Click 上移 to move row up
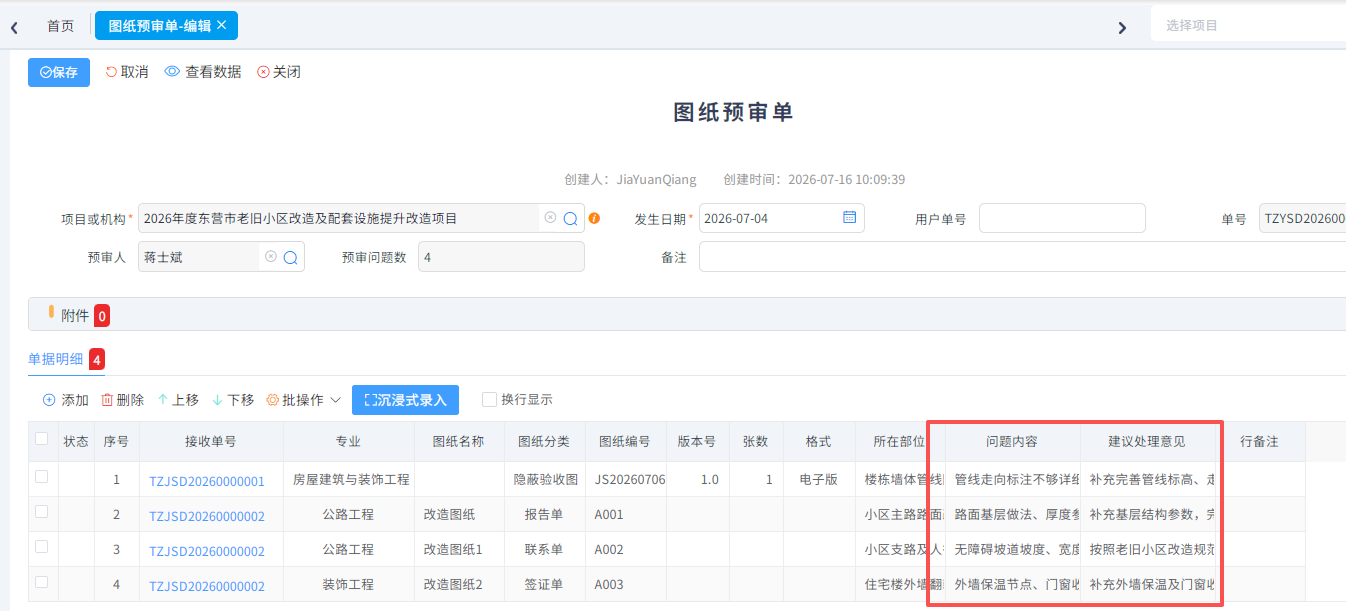 click(x=178, y=399)
